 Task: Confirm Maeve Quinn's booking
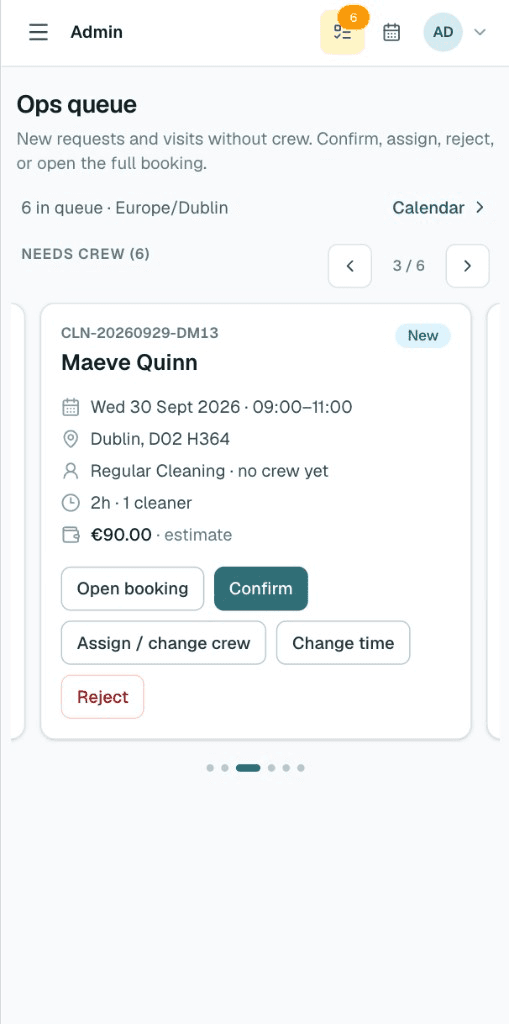[261, 588]
